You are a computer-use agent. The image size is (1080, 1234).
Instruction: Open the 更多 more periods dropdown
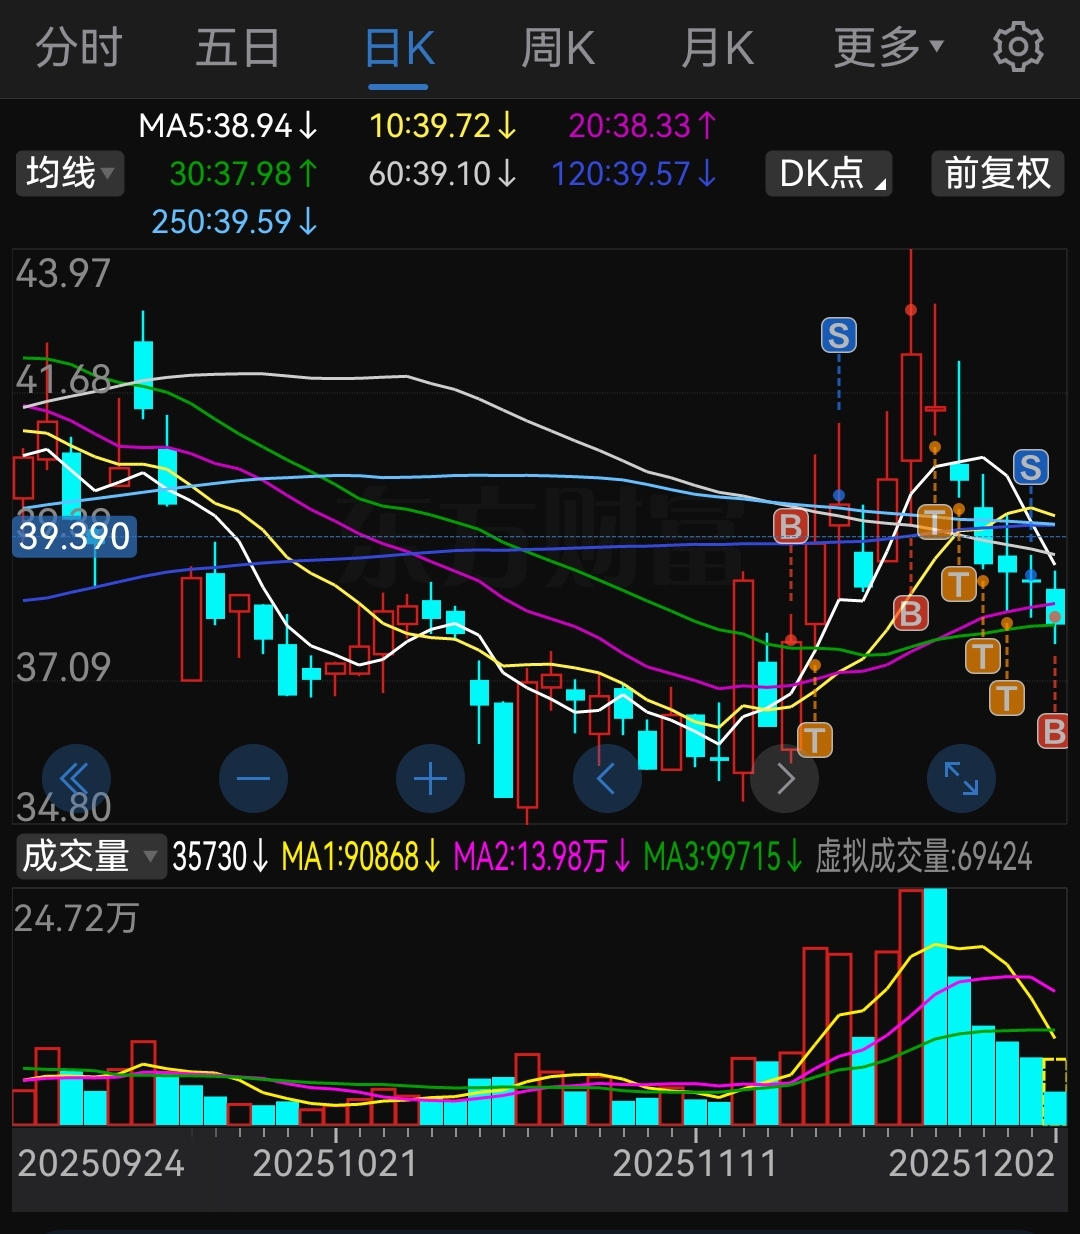point(888,48)
